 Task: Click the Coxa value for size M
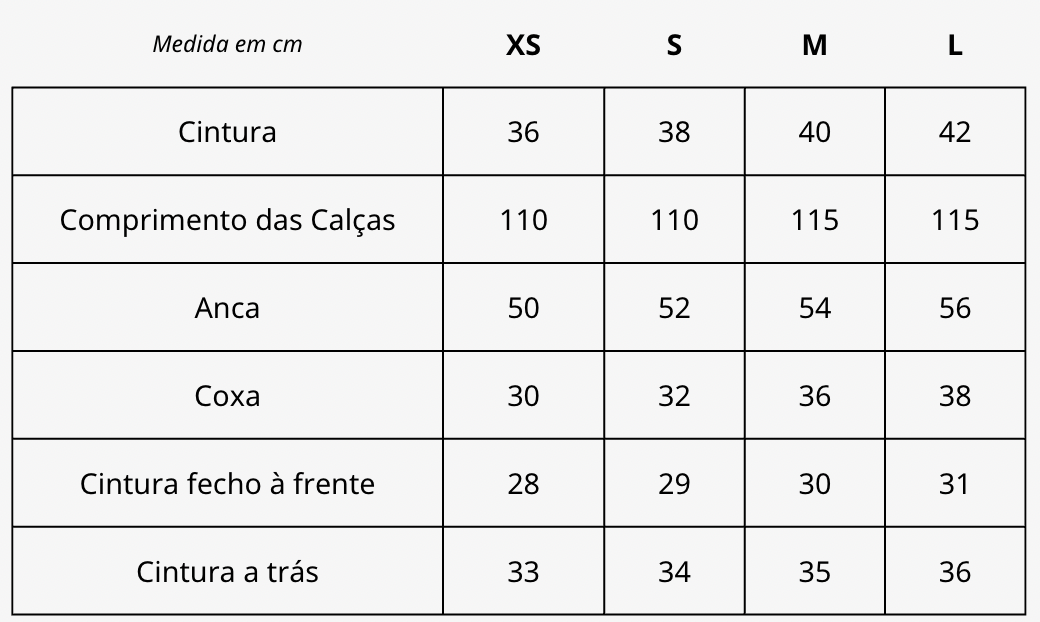(814, 396)
